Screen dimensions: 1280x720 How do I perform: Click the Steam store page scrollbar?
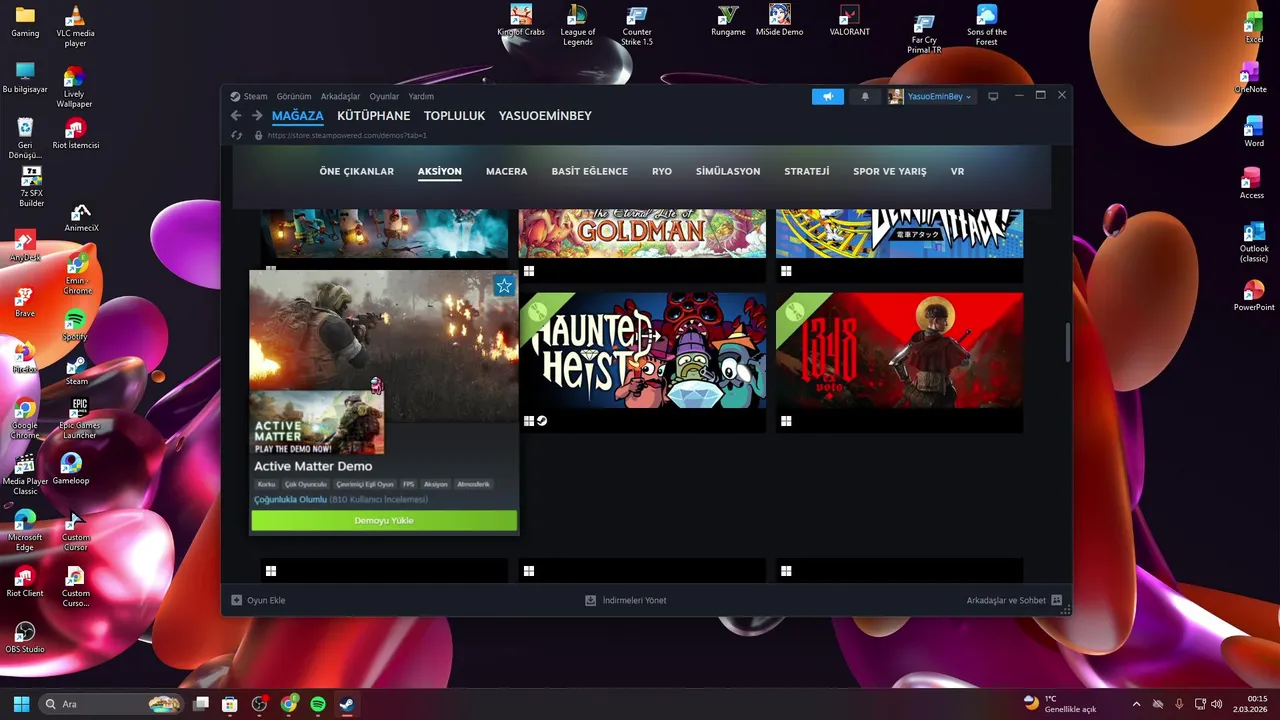tap(1068, 342)
